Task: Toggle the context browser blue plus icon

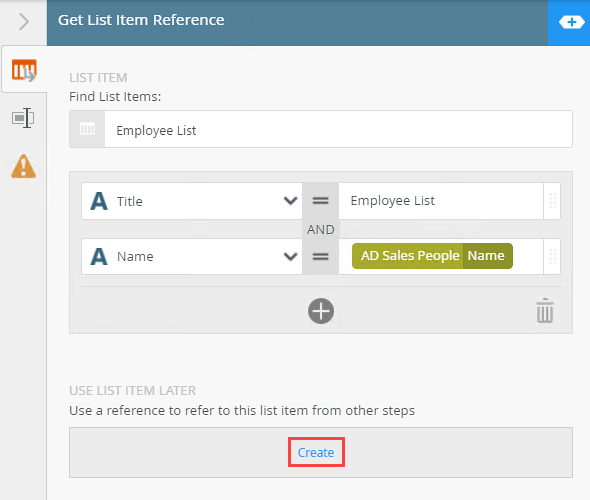Action: tap(571, 22)
